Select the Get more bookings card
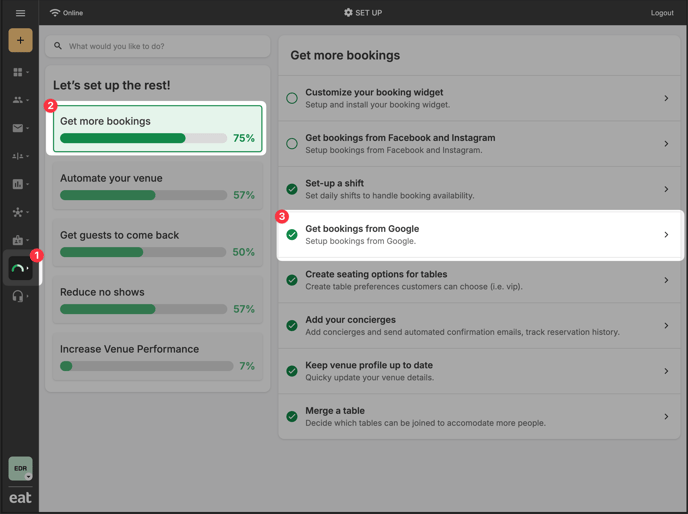Image resolution: width=688 pixels, height=514 pixels. [158, 129]
